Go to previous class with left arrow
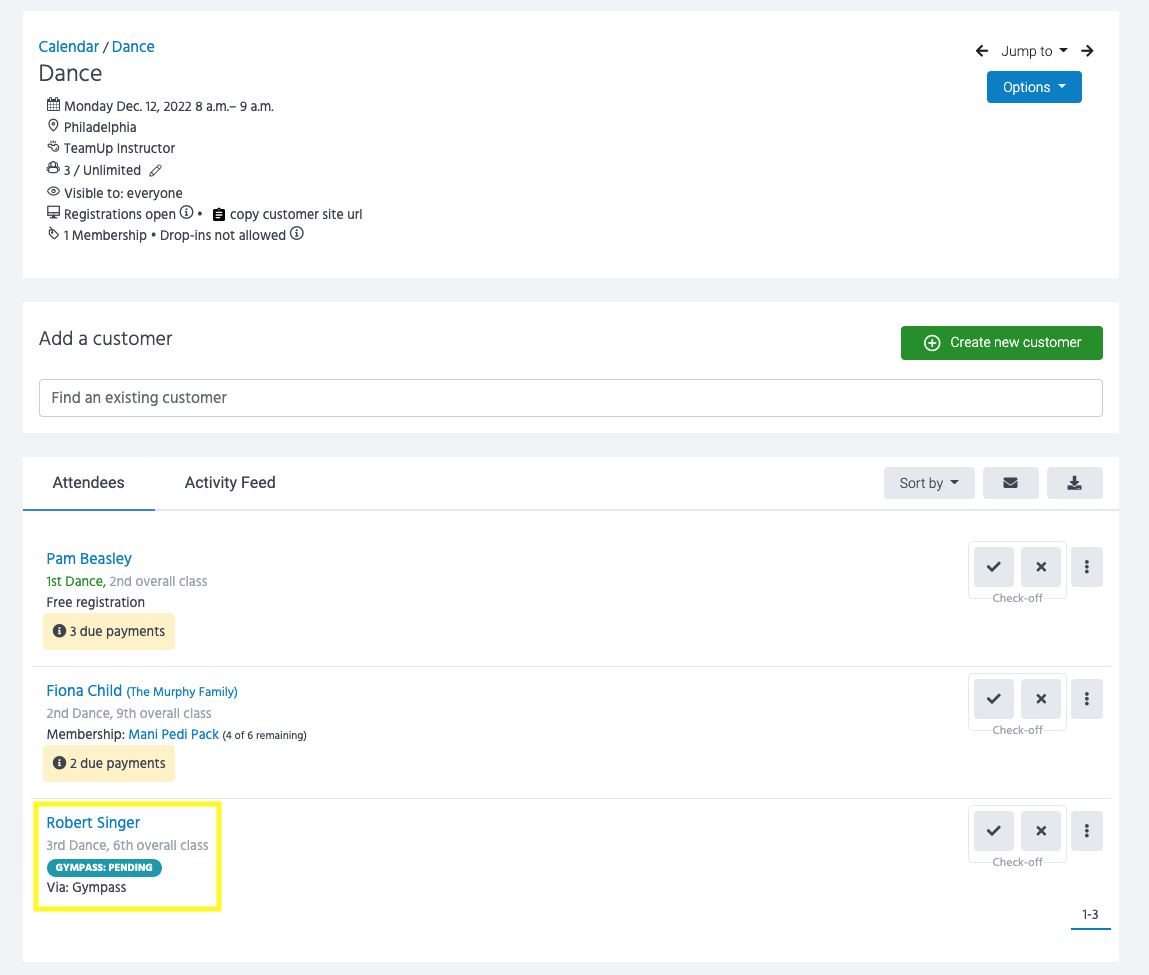The width and height of the screenshot is (1149, 975). pos(982,51)
